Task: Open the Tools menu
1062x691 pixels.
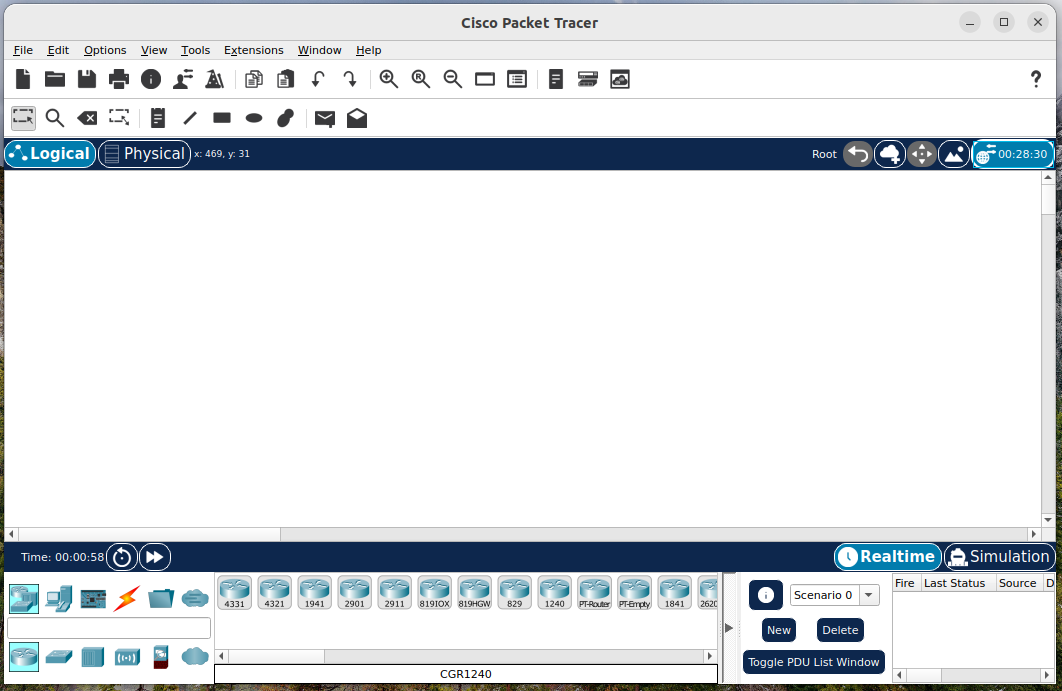Action: click(195, 50)
